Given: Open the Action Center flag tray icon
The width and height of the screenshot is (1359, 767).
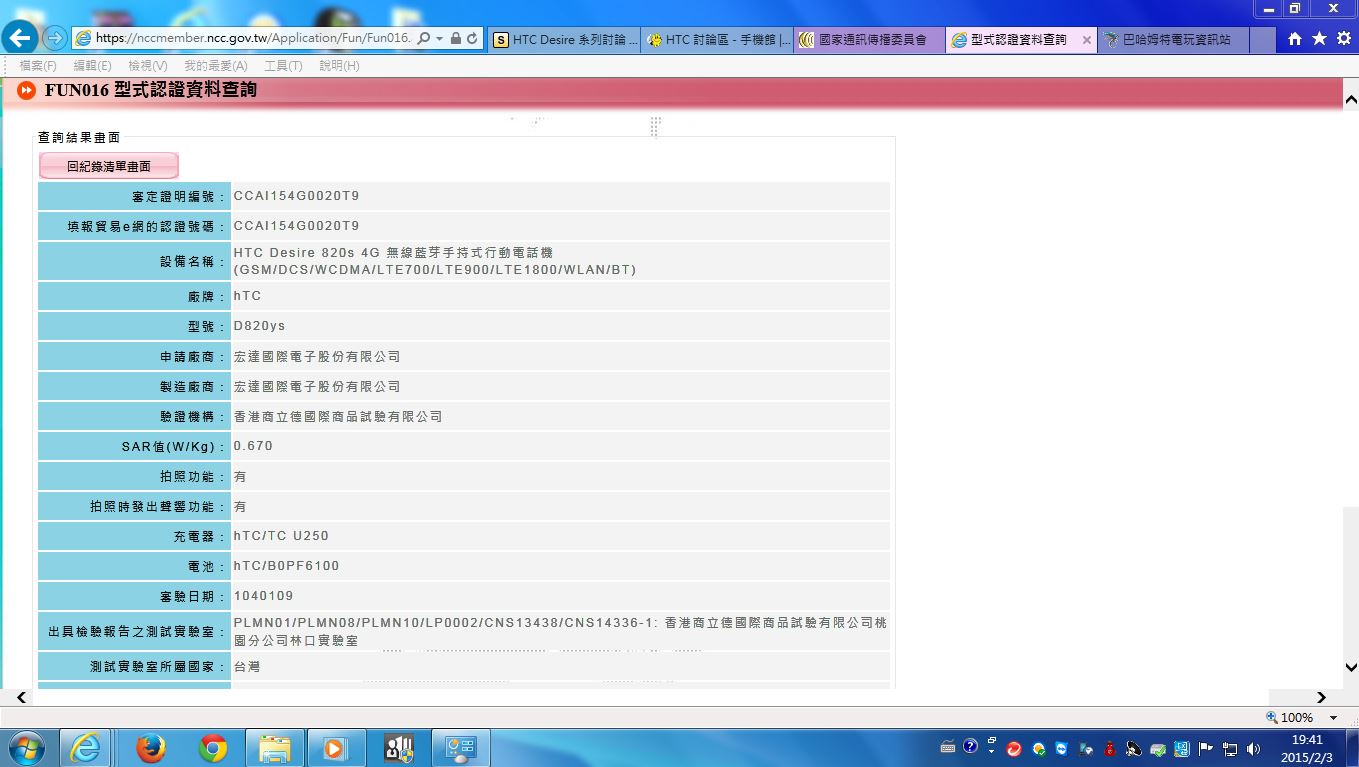Looking at the screenshot, I should (1206, 748).
